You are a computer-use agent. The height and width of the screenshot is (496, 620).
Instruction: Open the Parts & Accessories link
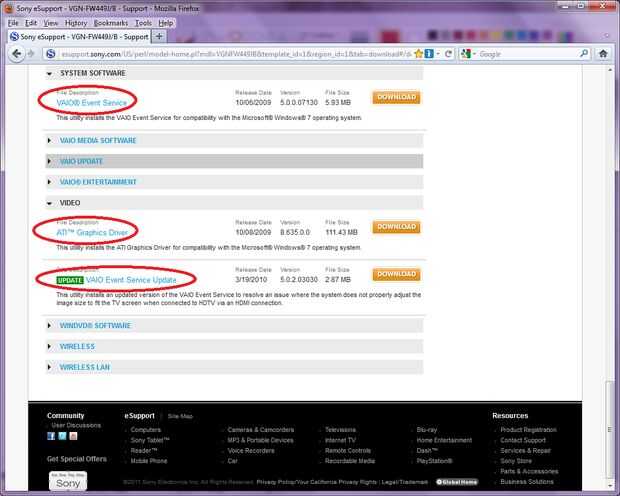coord(529,471)
